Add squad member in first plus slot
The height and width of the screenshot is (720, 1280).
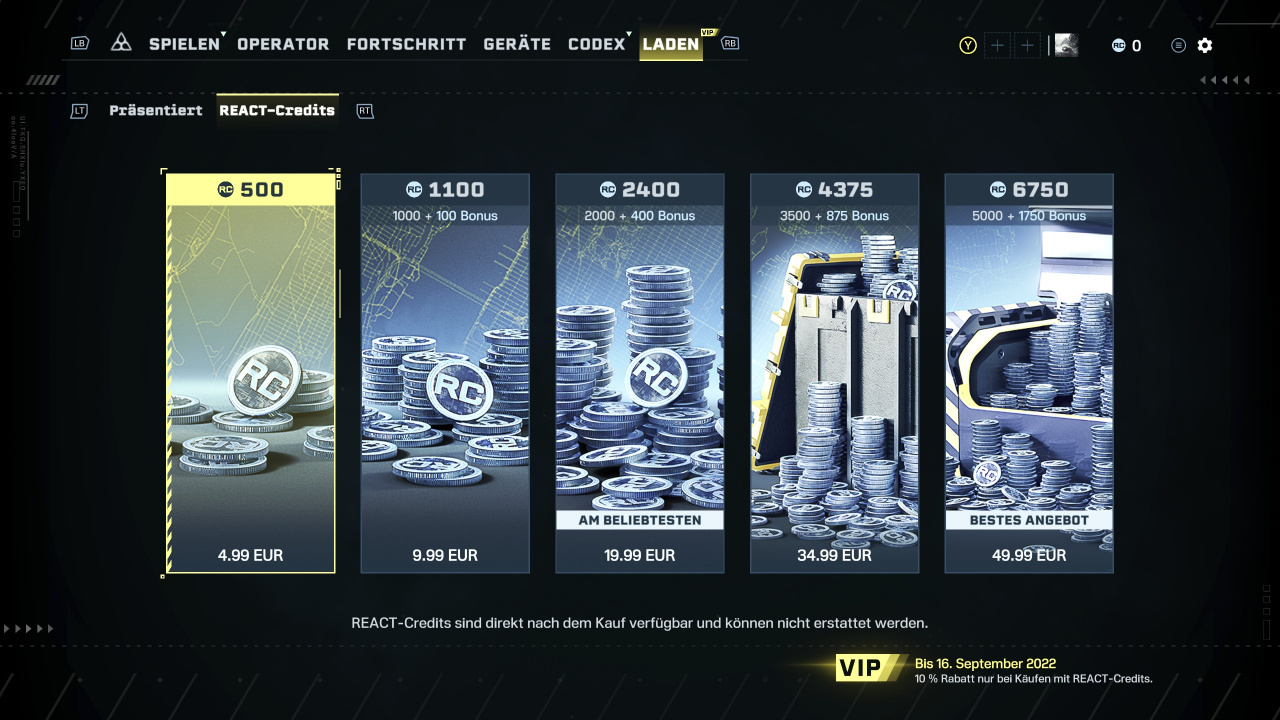coord(997,45)
